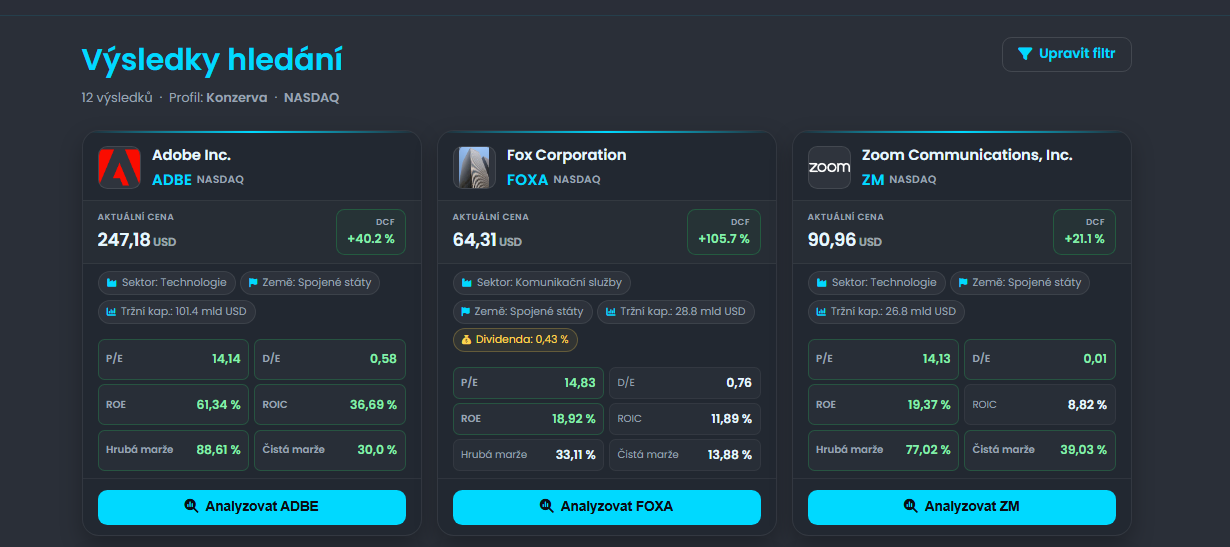This screenshot has width=1230, height=547.
Task: Click the Fox Corporation logo thumbnail
Action: click(474, 168)
